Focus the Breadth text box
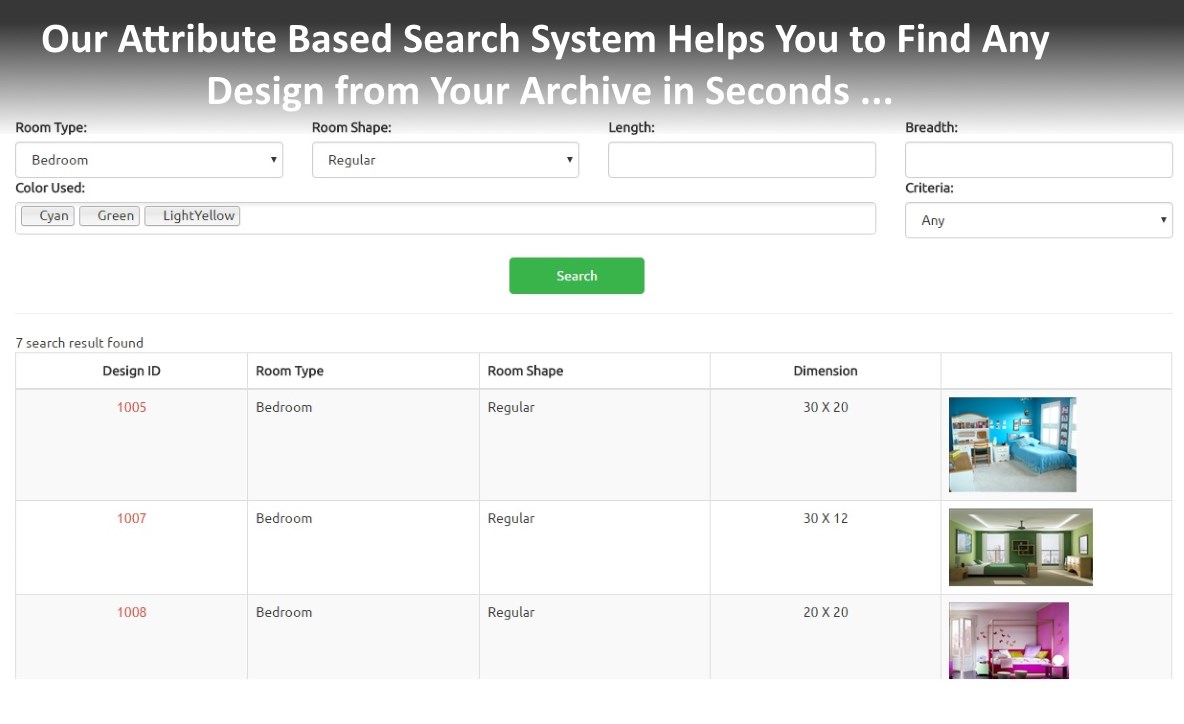Image resolution: width=1184 pixels, height=724 pixels. 1038,160
